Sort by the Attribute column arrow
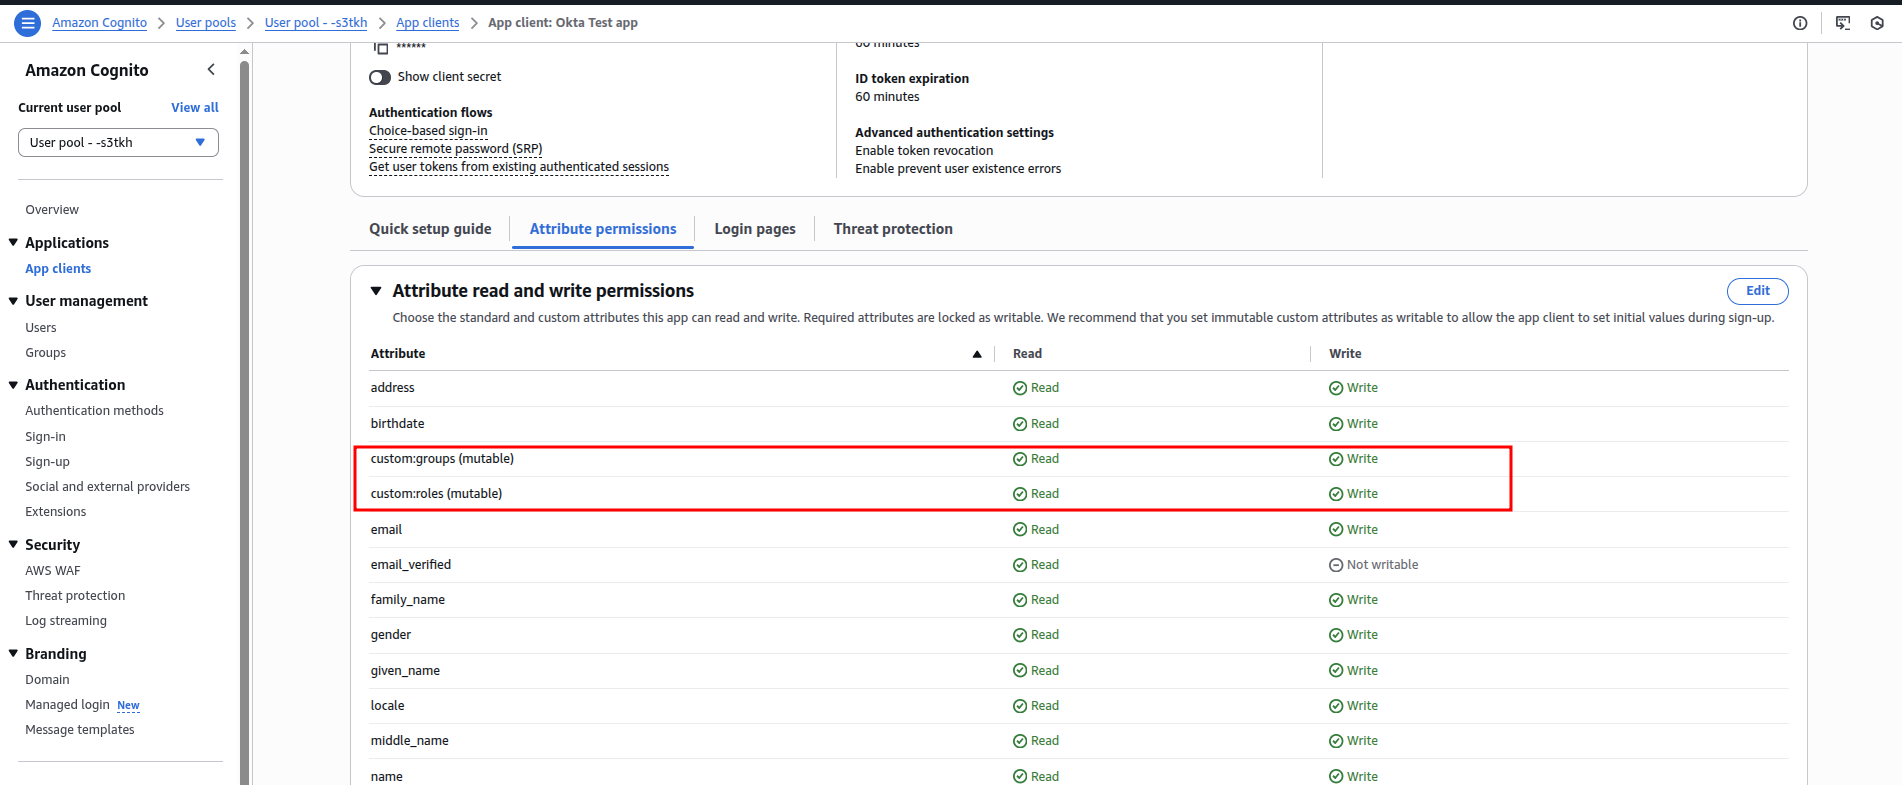 pyautogui.click(x=977, y=354)
